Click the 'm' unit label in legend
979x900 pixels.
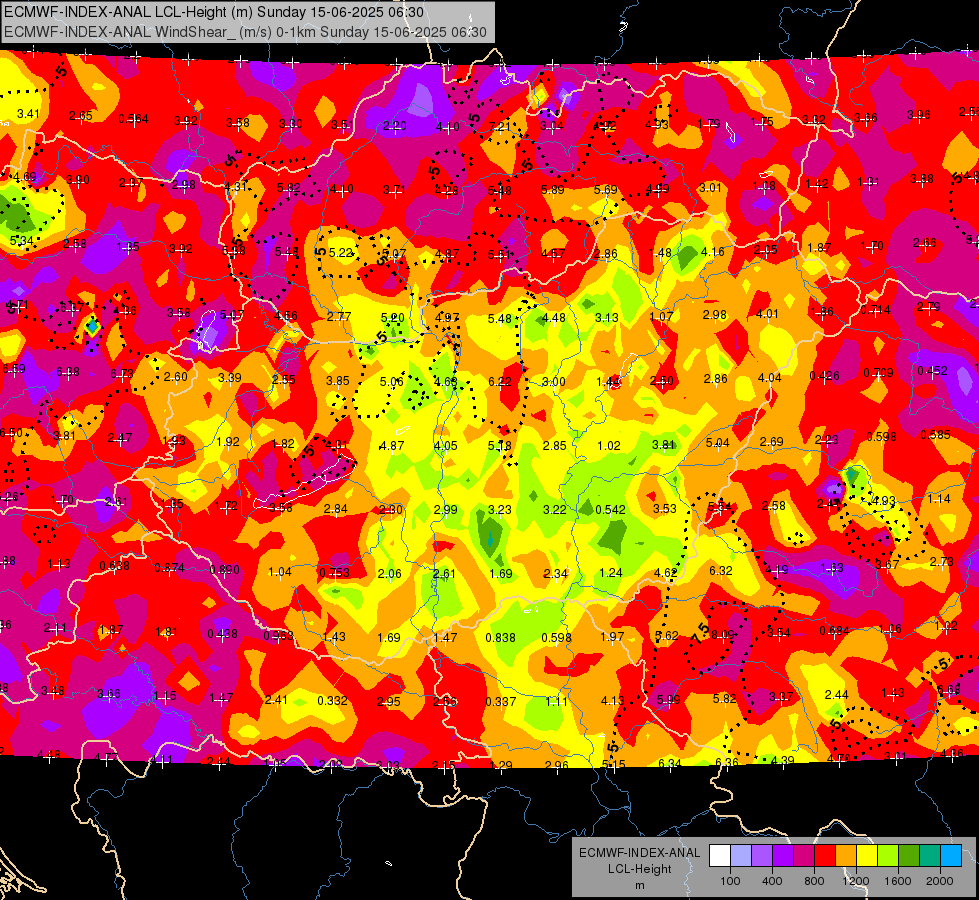[639, 886]
